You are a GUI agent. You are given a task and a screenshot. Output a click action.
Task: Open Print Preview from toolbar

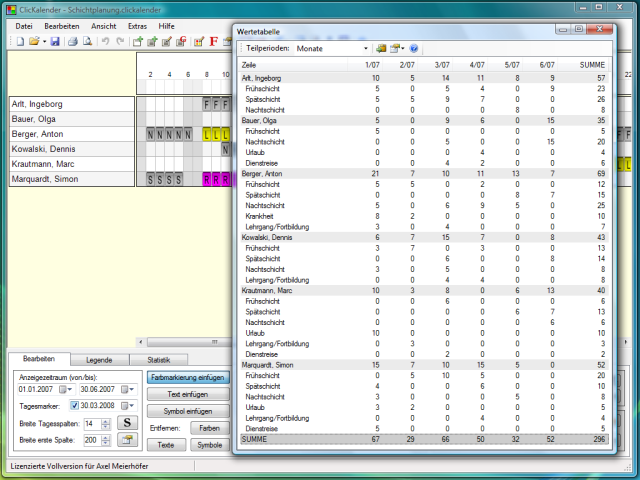pos(87,41)
